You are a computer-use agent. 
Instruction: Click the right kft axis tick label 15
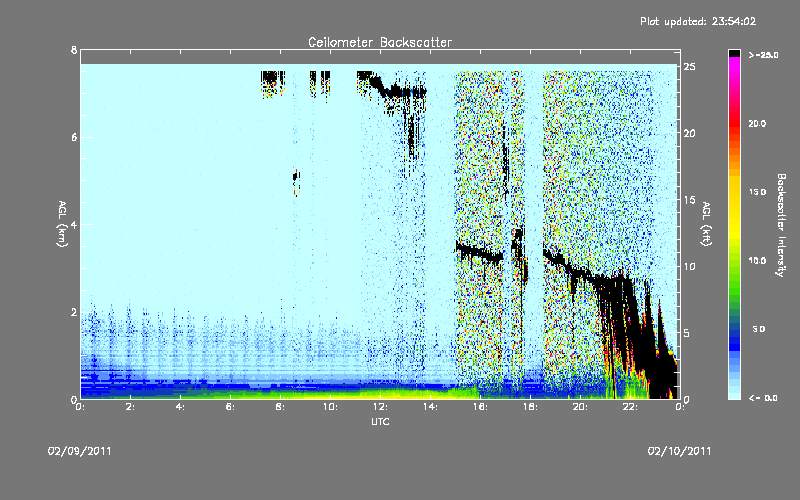pyautogui.click(x=690, y=200)
